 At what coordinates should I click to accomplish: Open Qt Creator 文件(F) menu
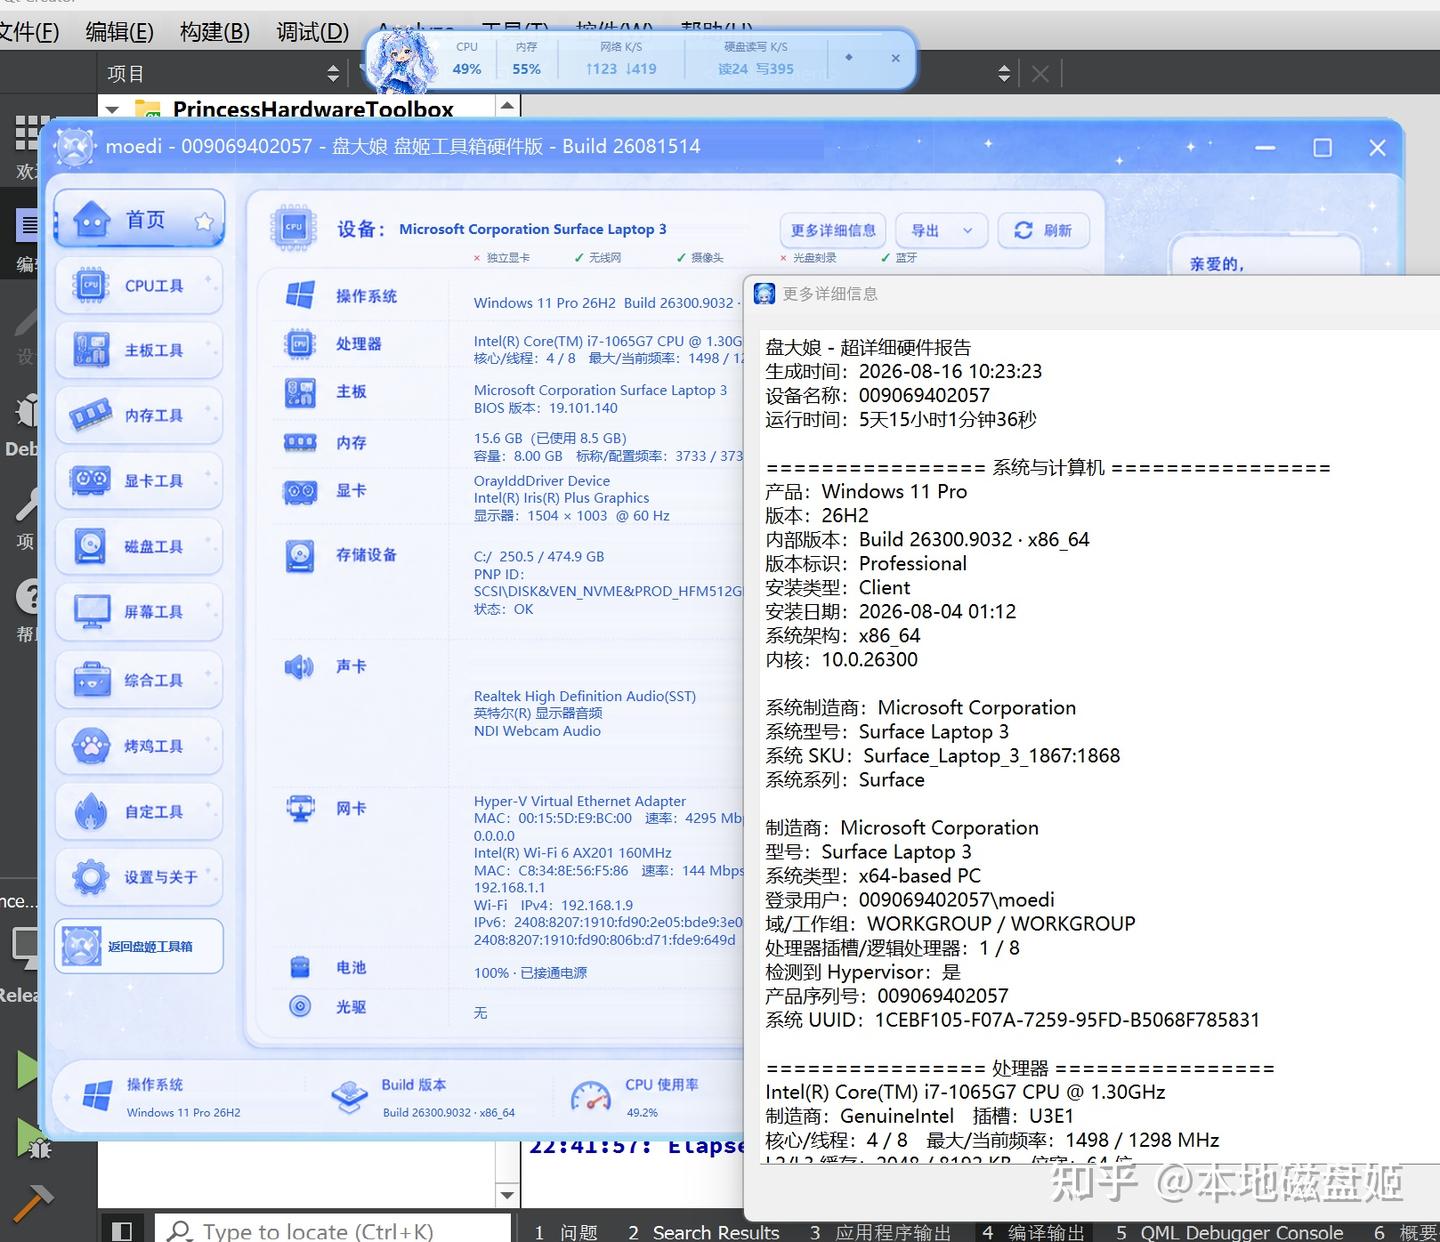click(x=29, y=32)
